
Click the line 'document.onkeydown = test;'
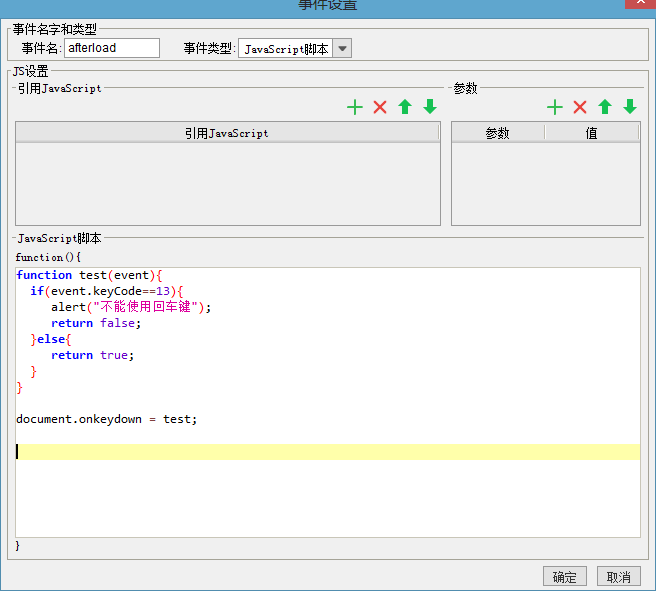(x=107, y=419)
